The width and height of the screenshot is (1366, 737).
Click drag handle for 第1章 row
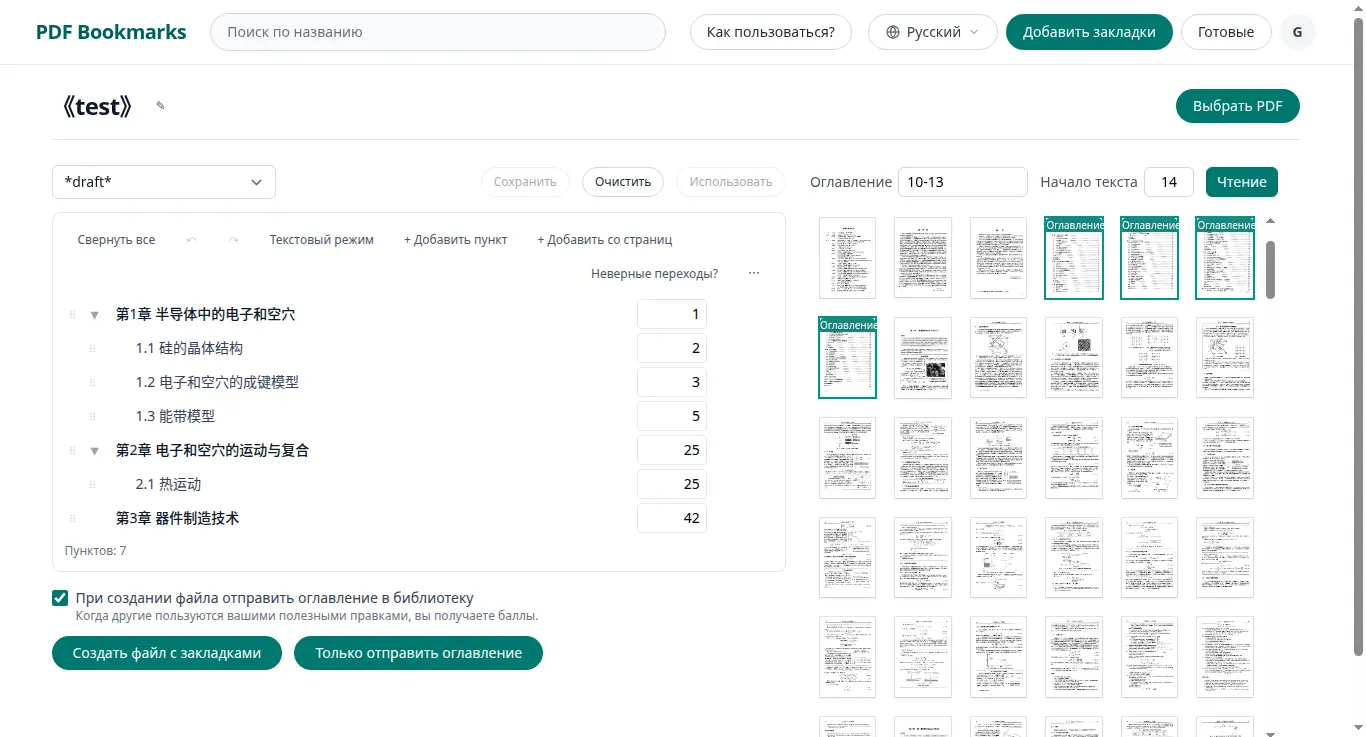(x=72, y=315)
